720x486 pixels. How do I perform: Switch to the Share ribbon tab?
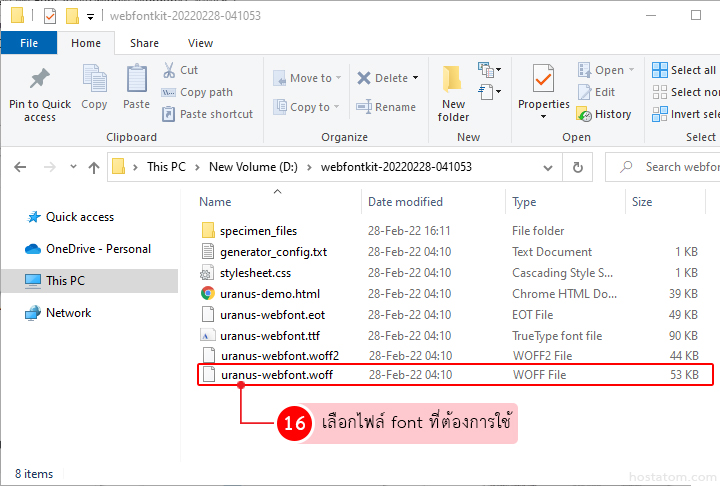click(x=144, y=43)
